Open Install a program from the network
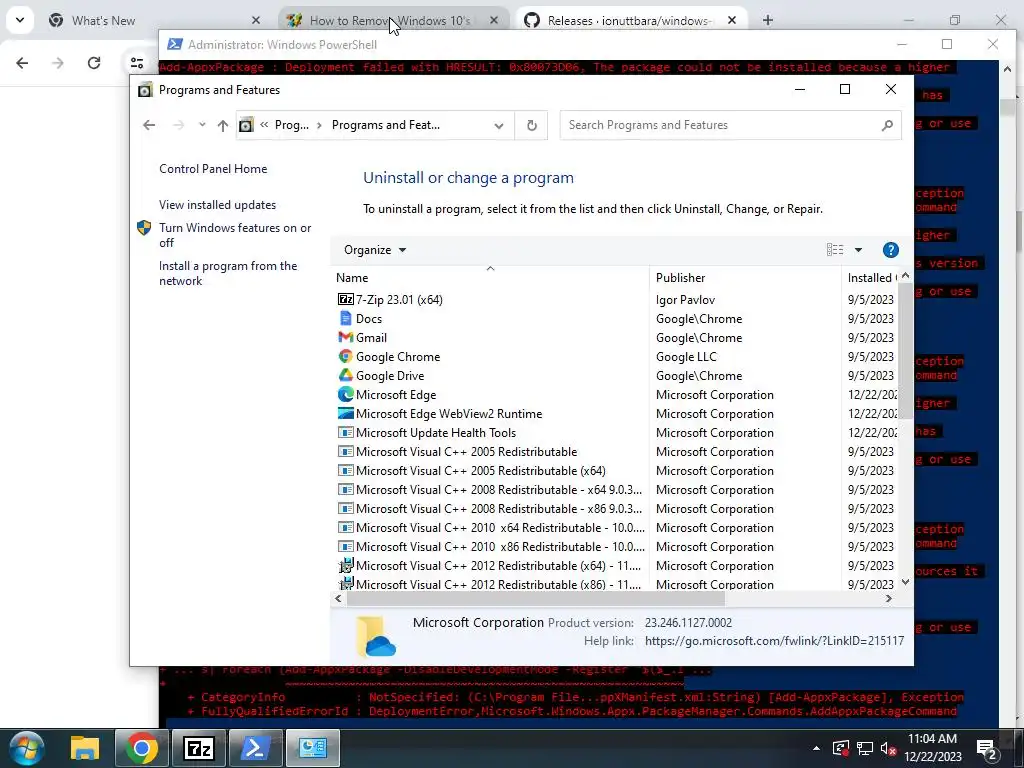The width and height of the screenshot is (1024, 768). point(228,273)
